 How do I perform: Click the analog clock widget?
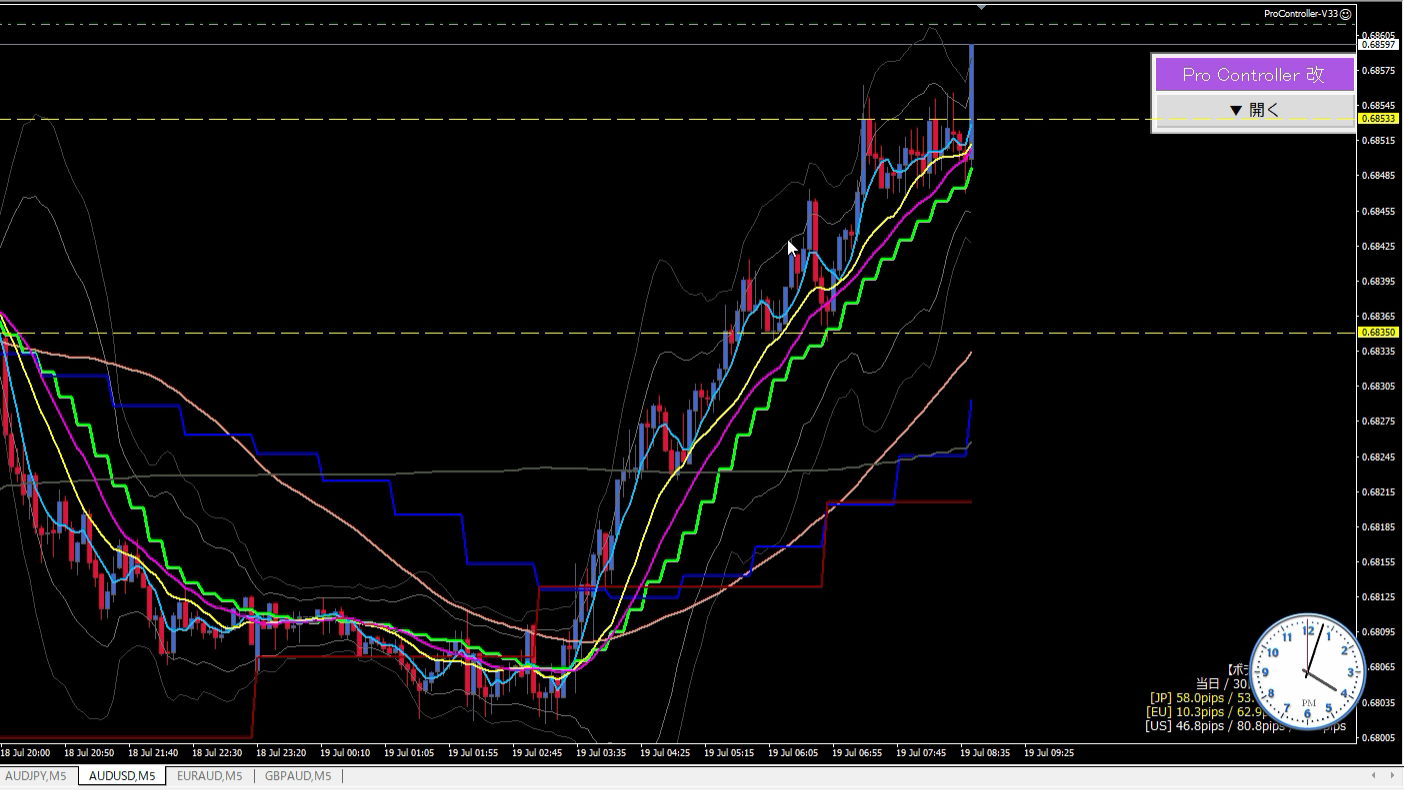click(x=1308, y=672)
